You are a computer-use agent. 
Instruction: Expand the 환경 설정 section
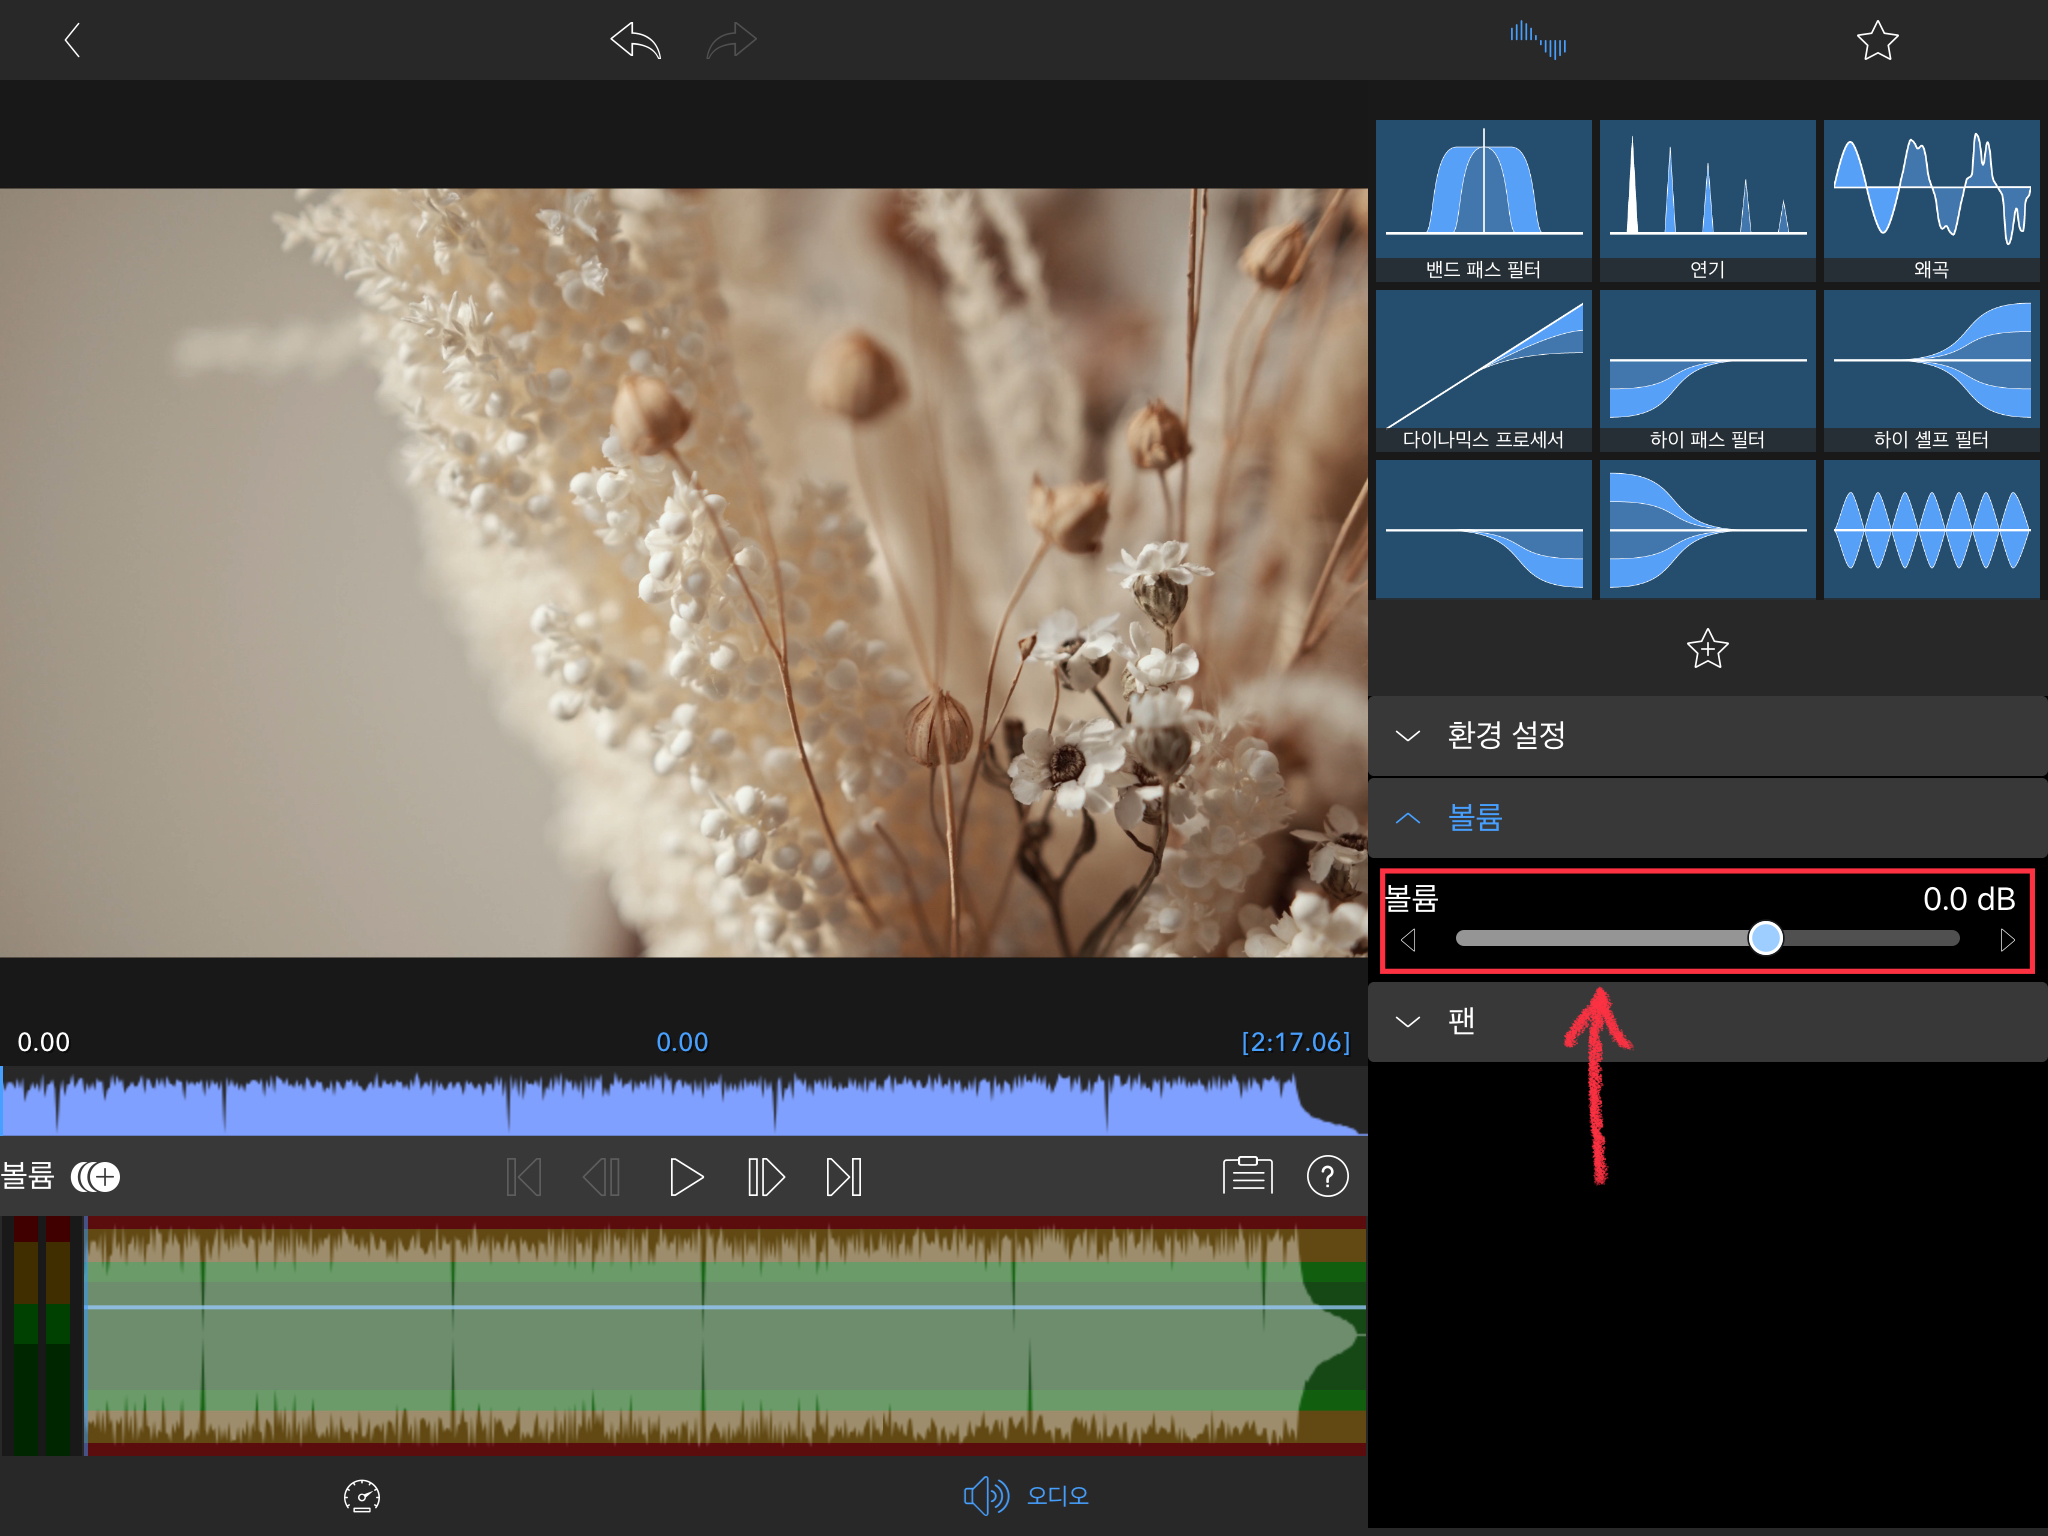(1706, 736)
